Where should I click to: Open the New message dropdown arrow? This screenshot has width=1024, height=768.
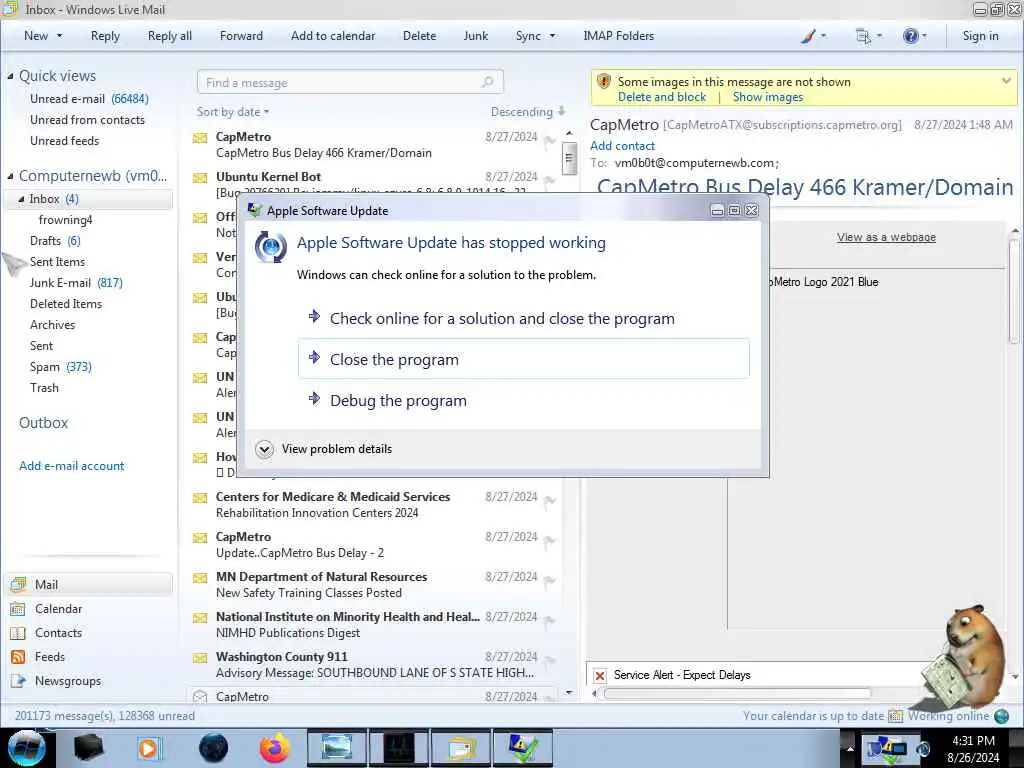60,36
